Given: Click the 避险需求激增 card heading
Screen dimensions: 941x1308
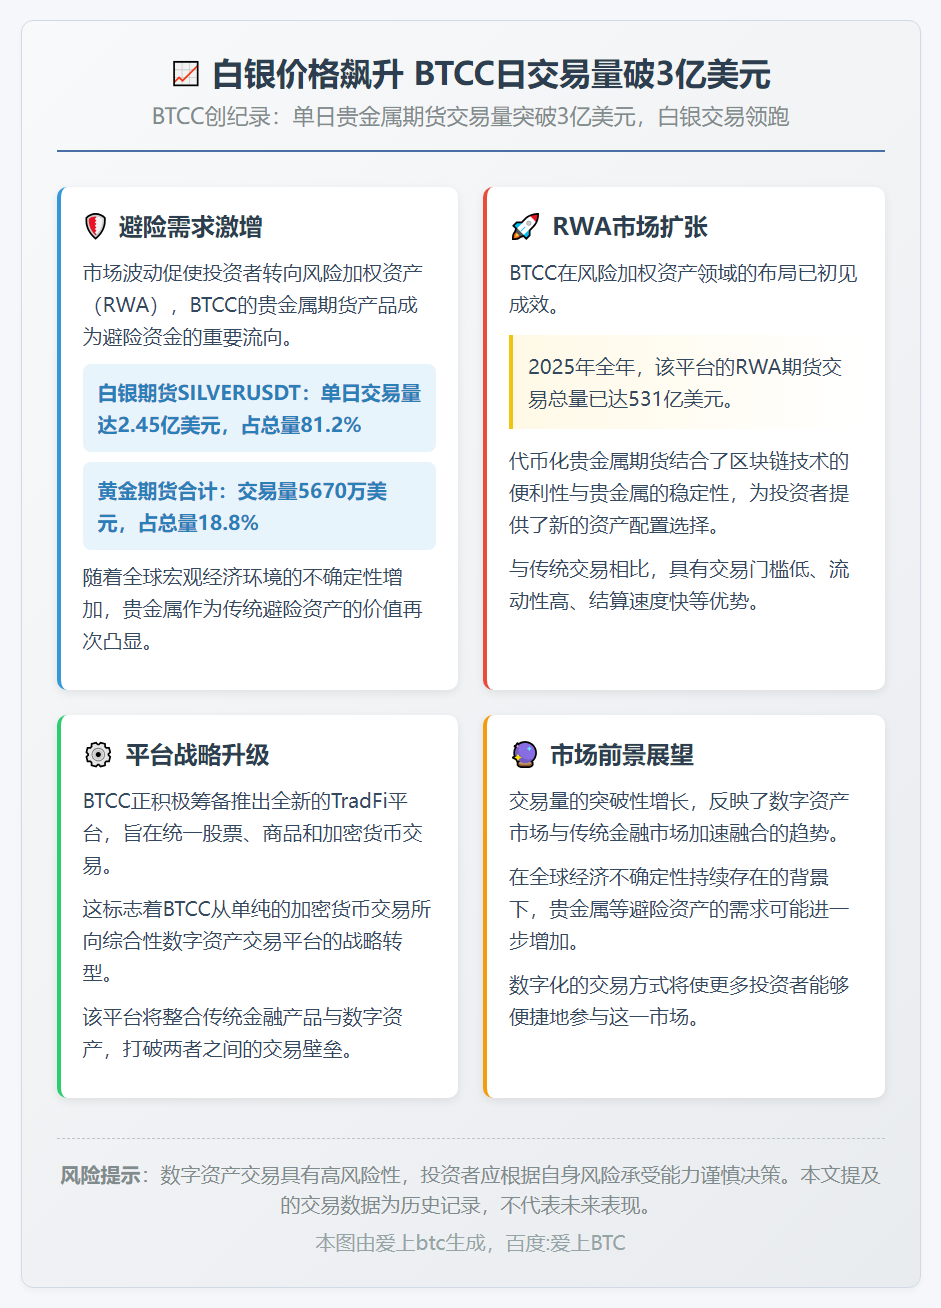Looking at the screenshot, I should pos(190,227).
